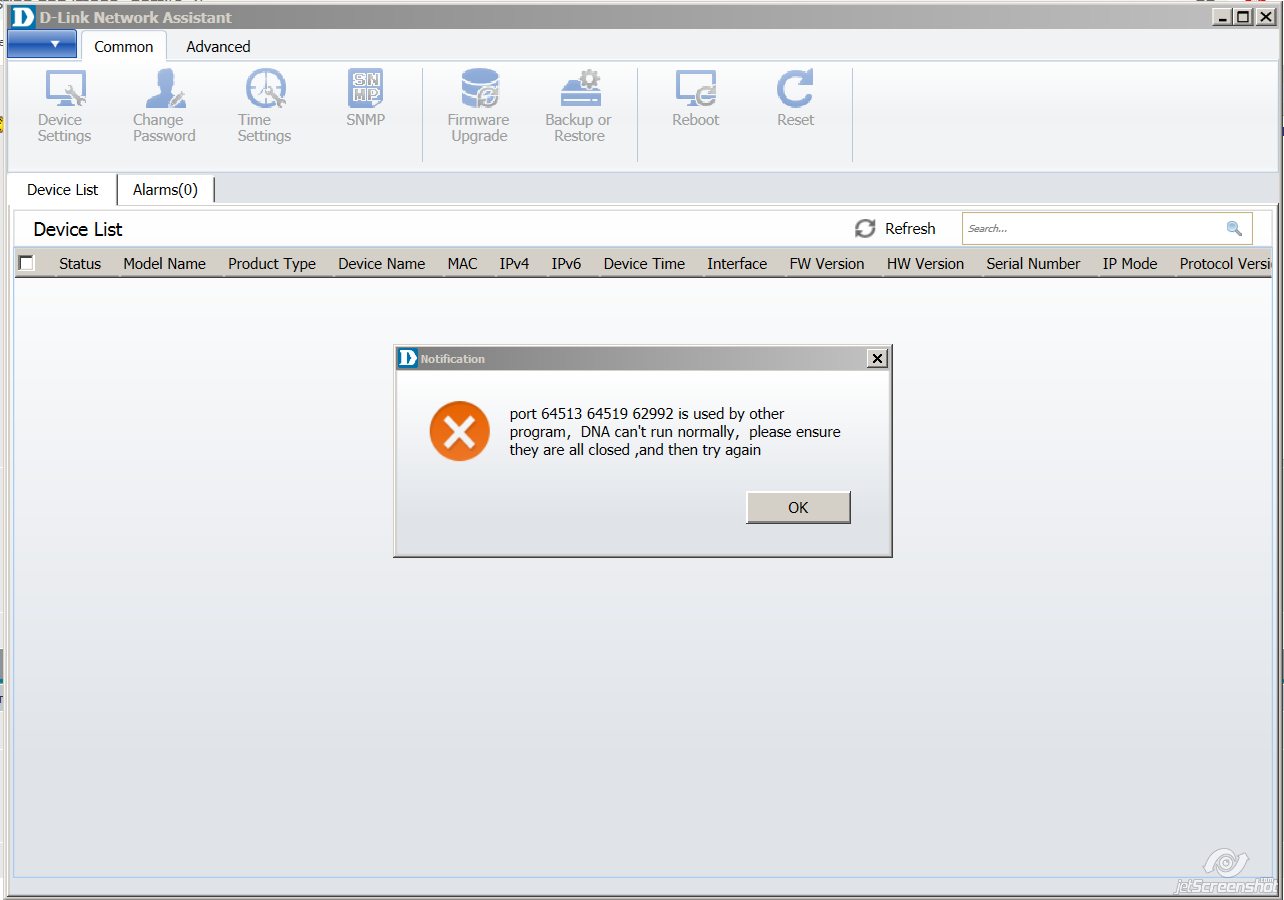
Task: Tick the select-all checkbox in the device table header
Action: [x=27, y=263]
